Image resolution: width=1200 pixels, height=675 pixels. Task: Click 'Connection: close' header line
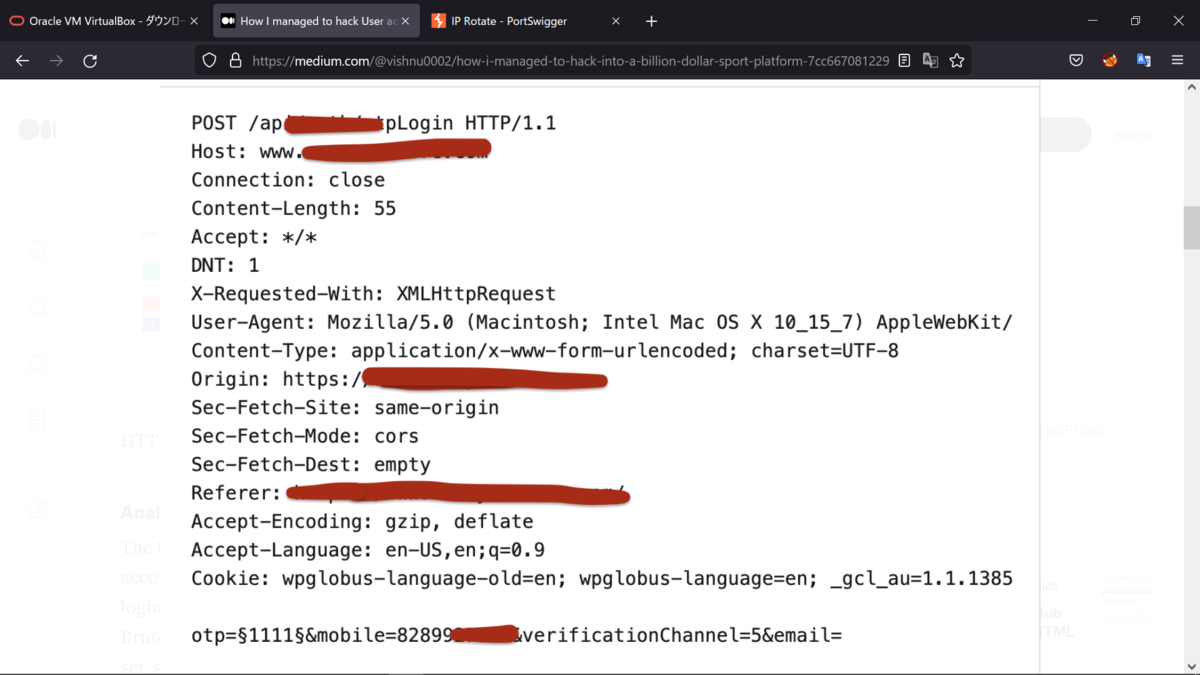coord(288,180)
